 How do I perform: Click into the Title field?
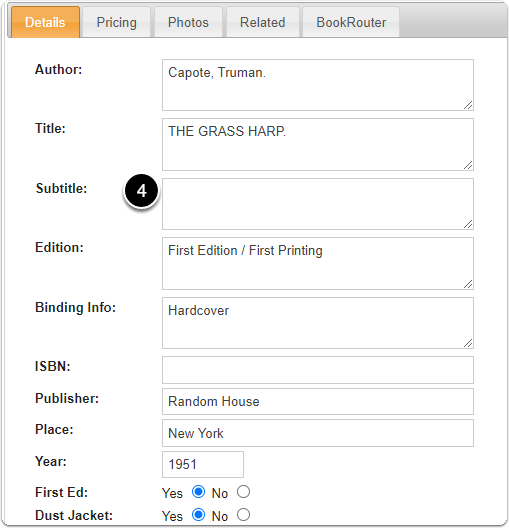[318, 144]
